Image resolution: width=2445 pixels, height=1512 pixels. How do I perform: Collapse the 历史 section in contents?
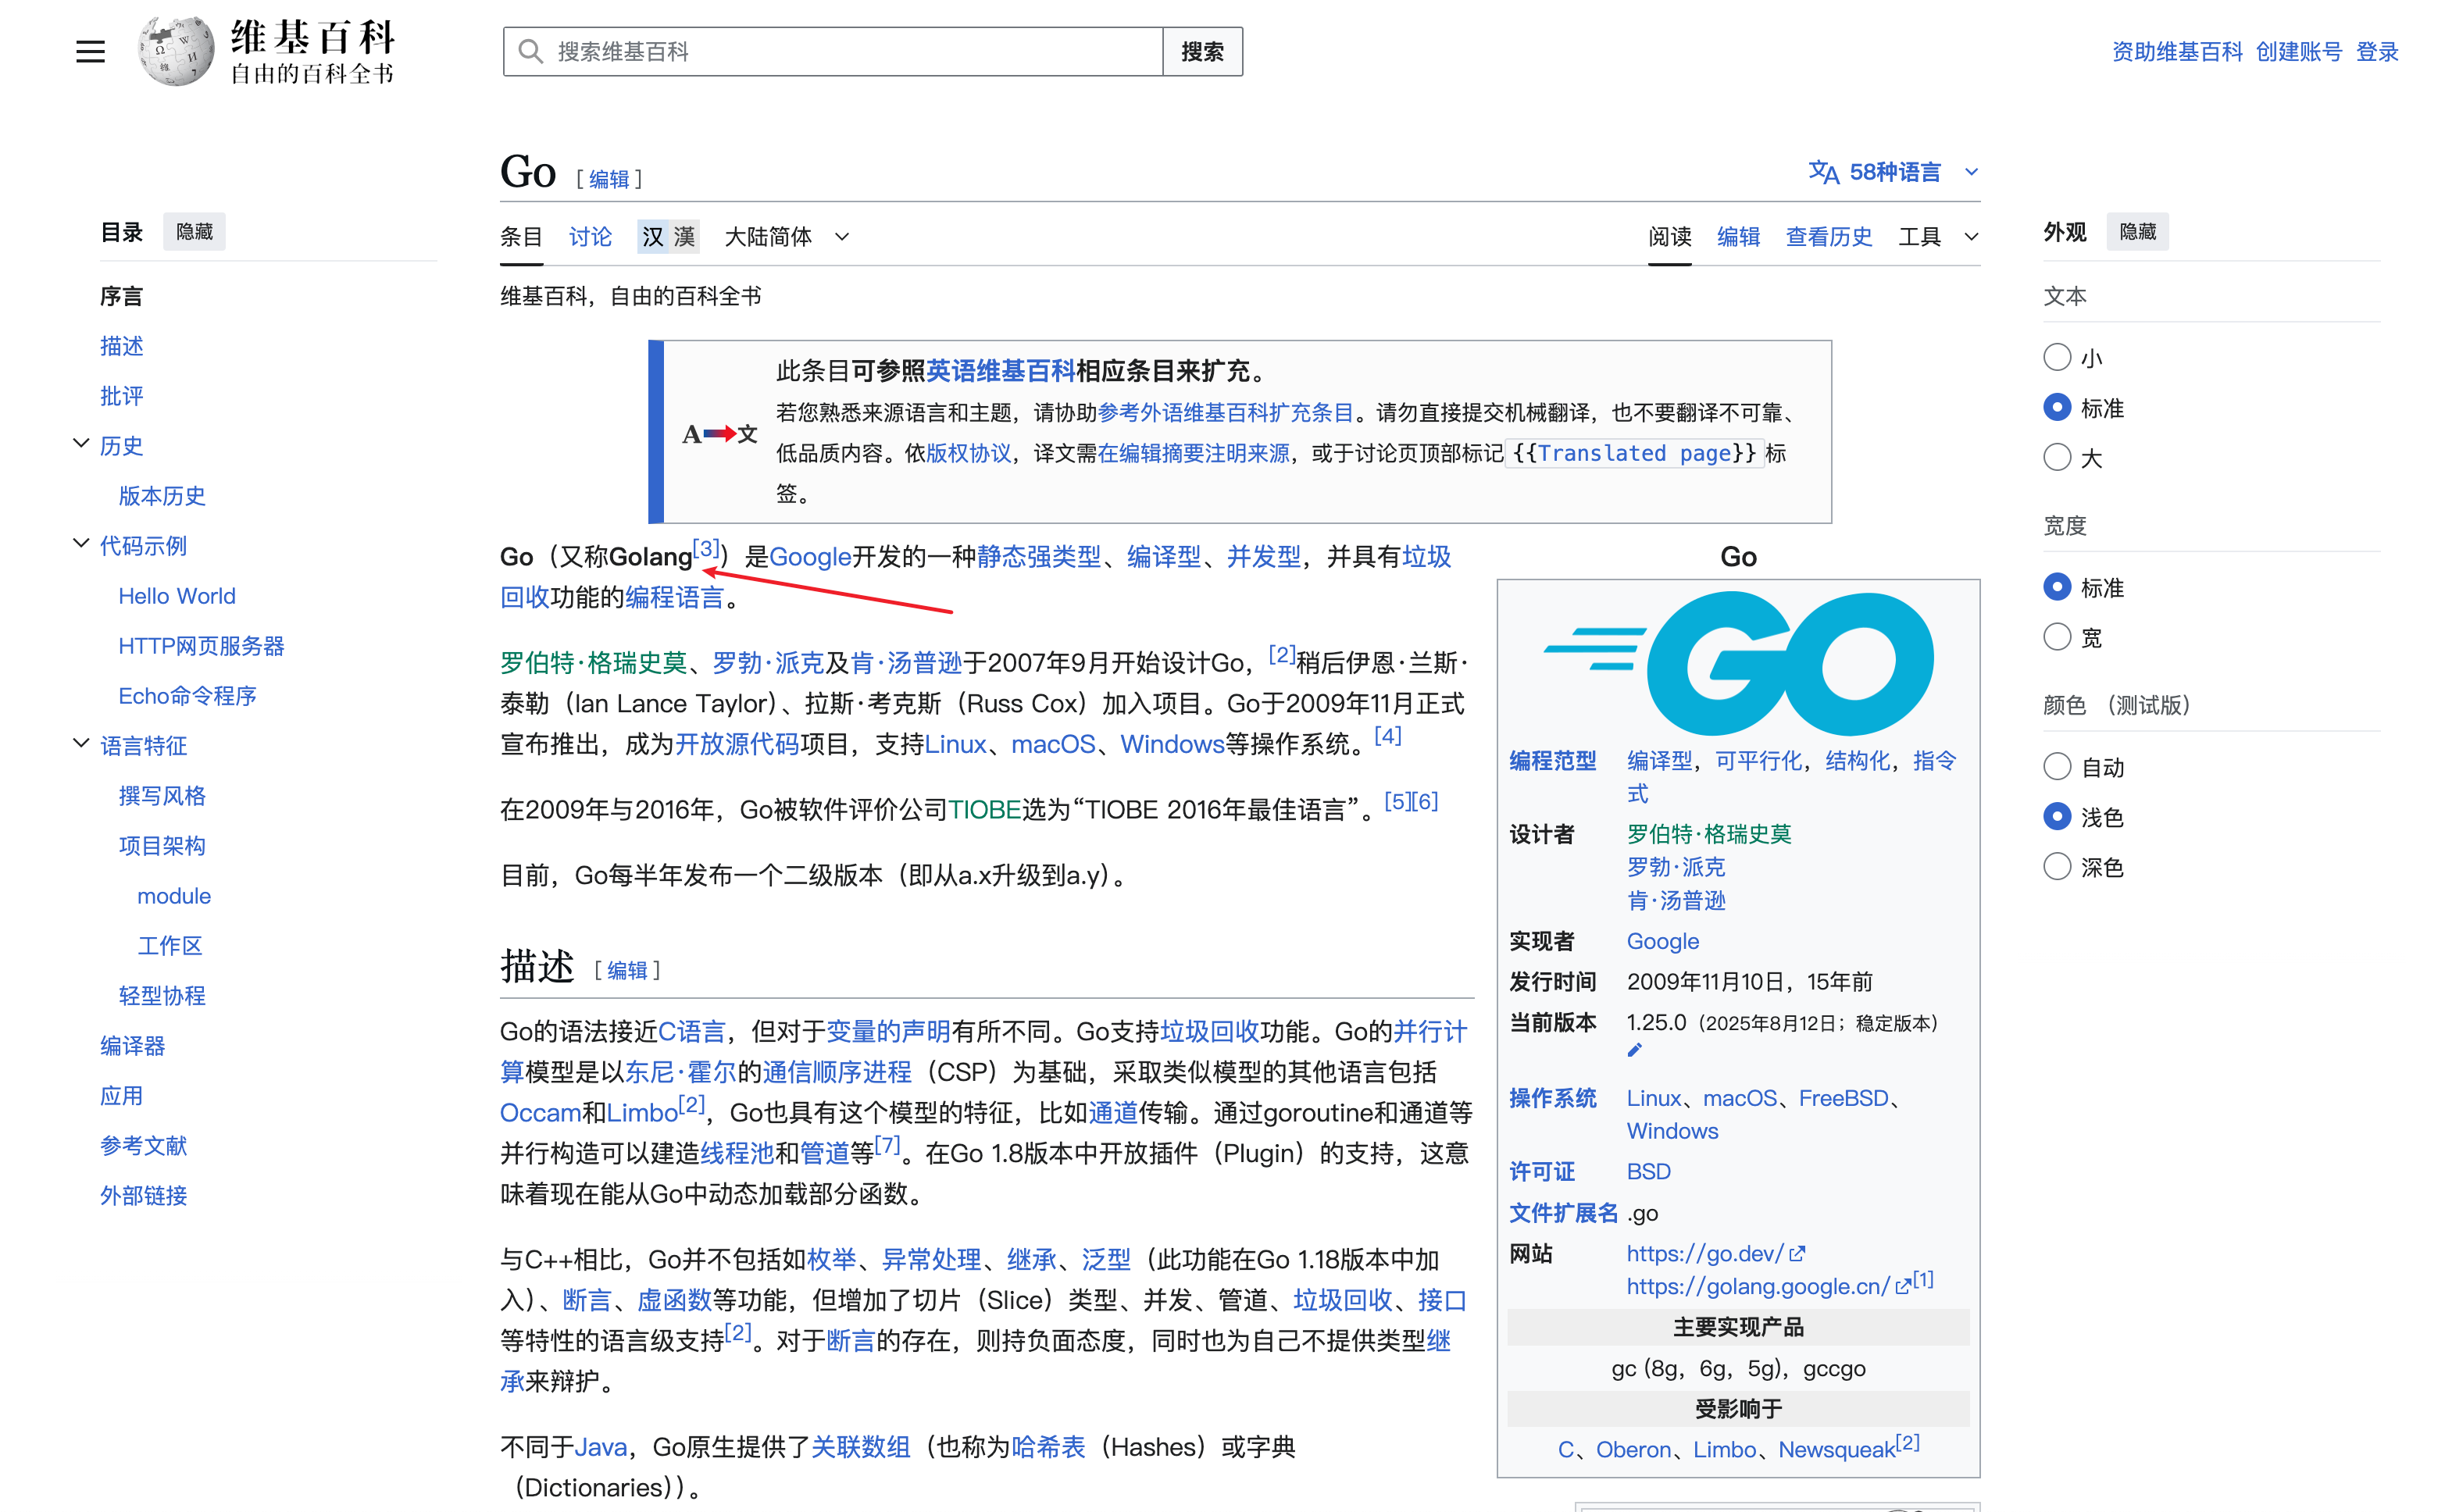coord(81,444)
